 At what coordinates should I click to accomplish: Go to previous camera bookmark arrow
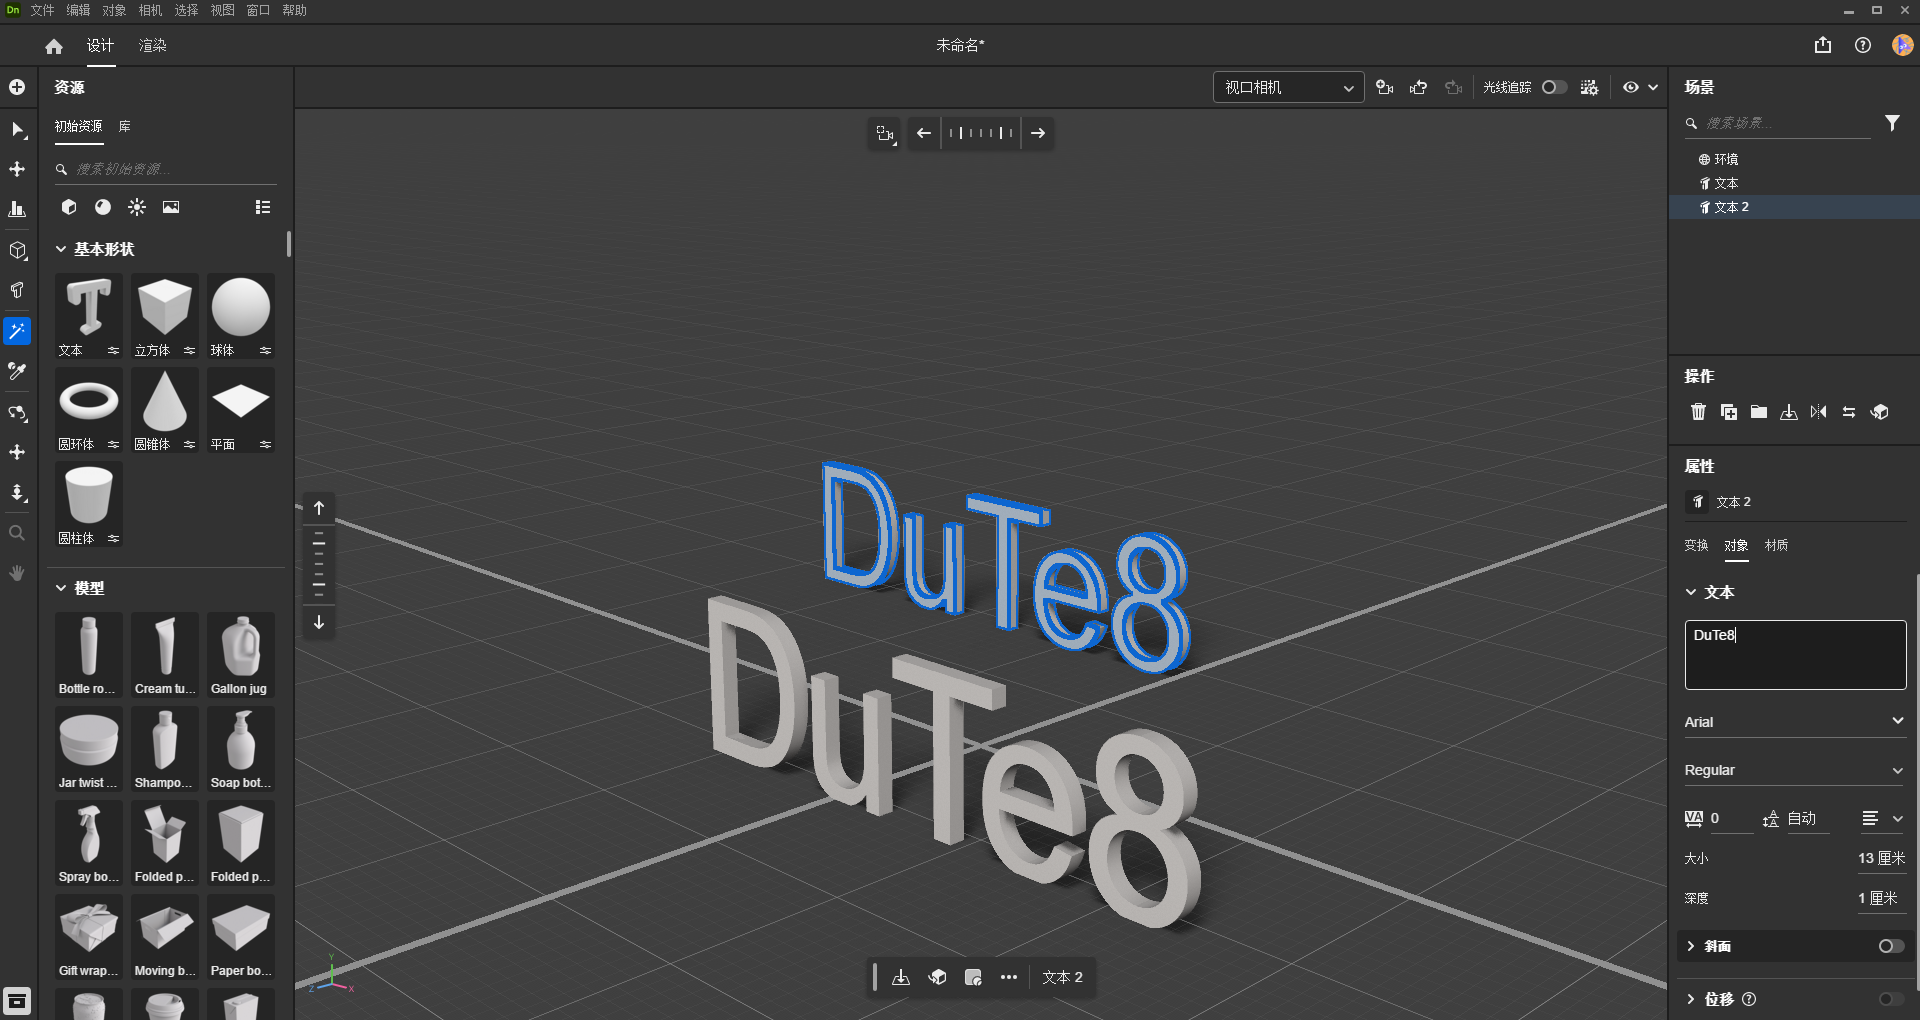[x=924, y=133]
